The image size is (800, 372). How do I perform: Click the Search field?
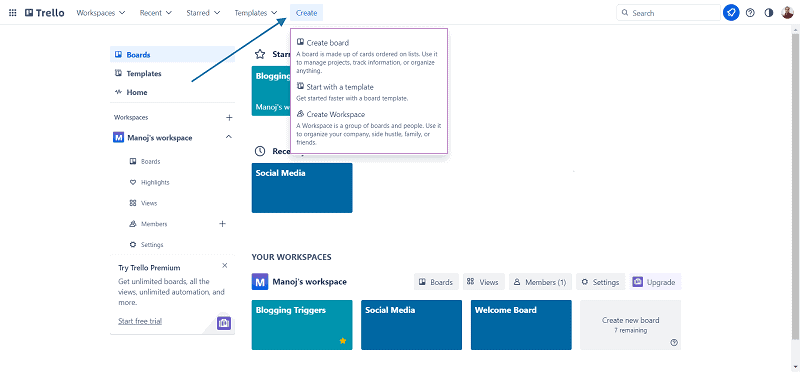(x=668, y=13)
